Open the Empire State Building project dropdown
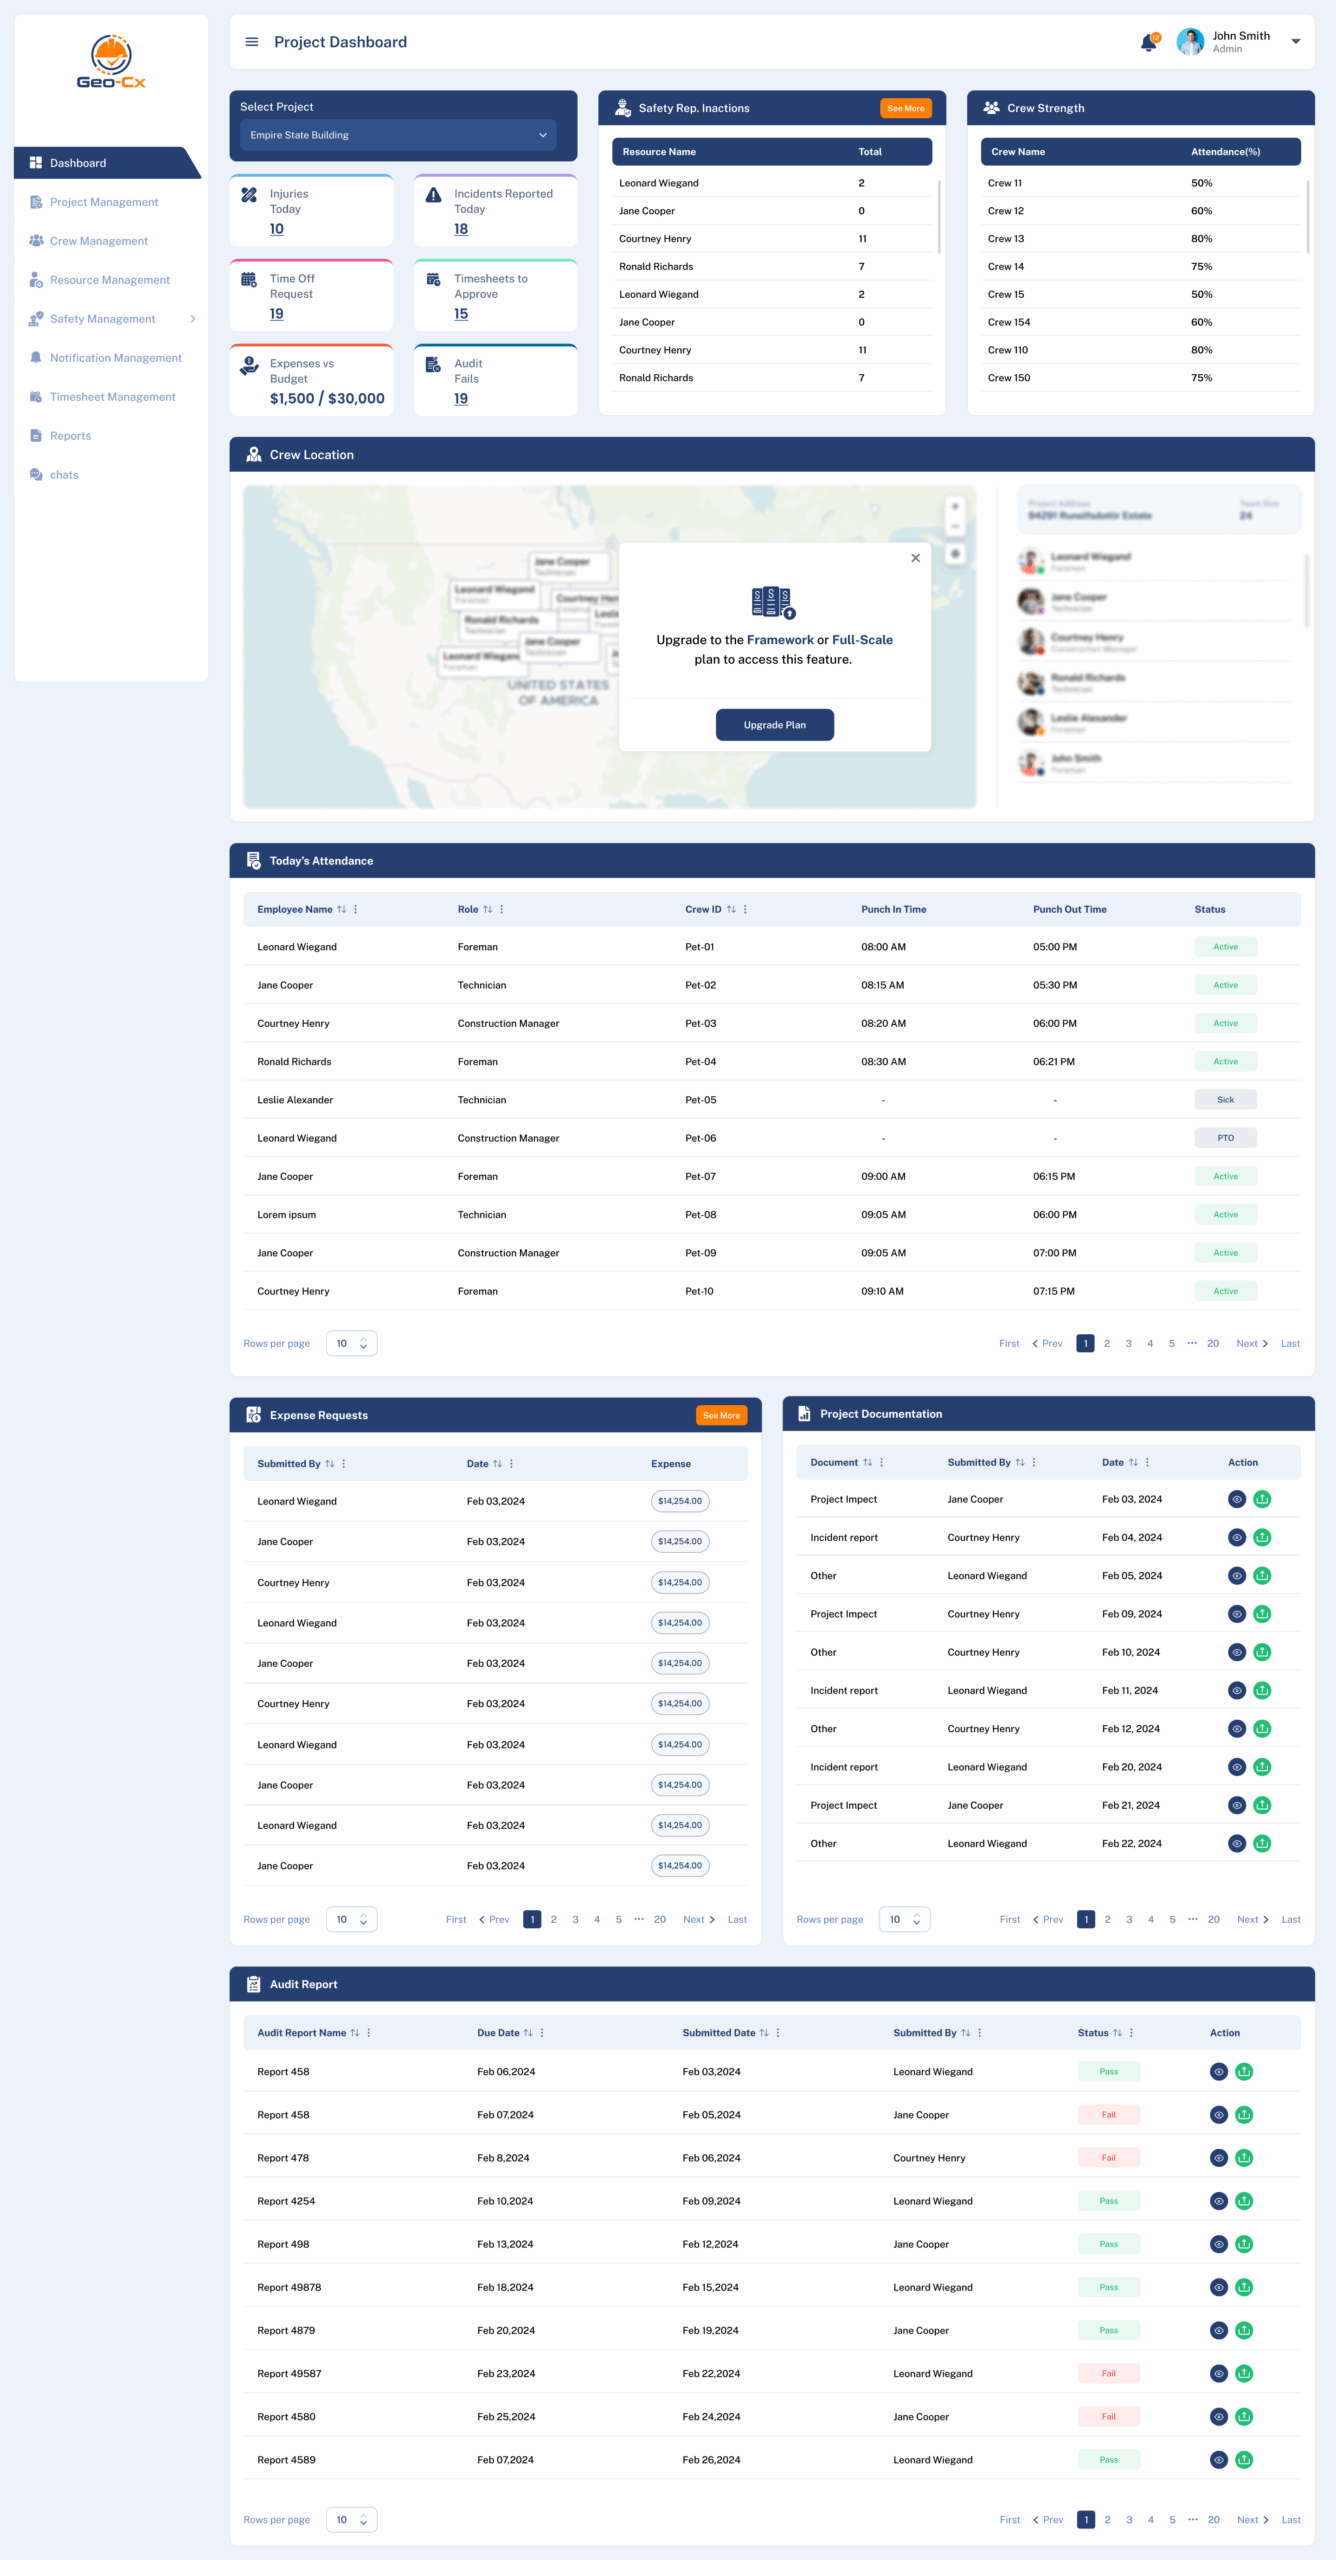 click(398, 135)
